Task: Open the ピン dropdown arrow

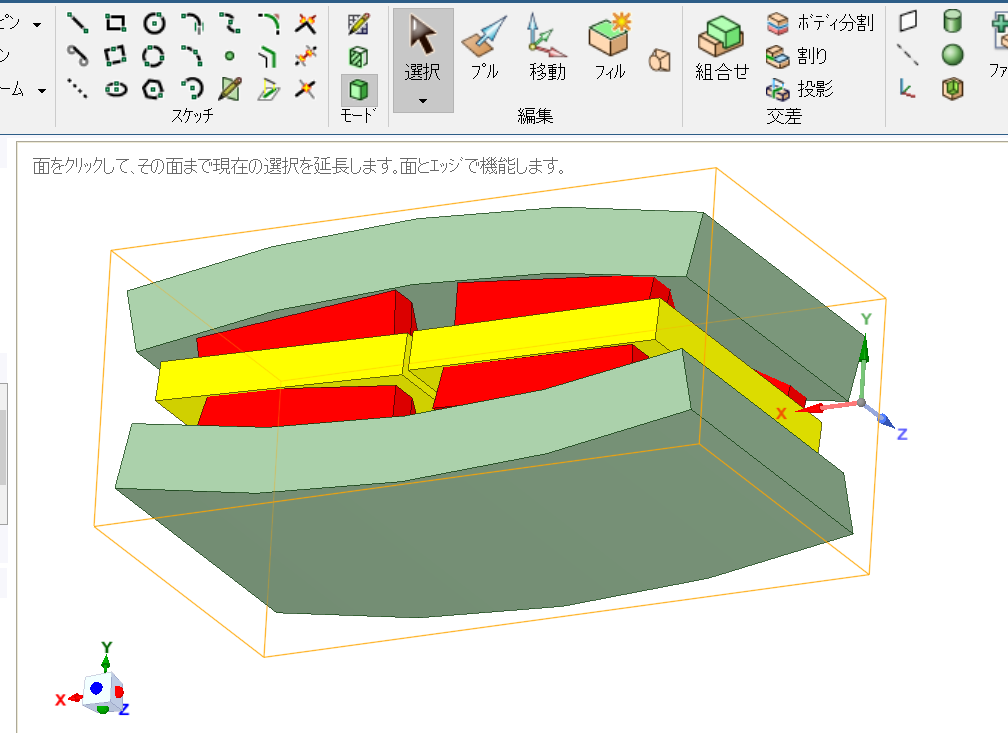Action: pos(37,24)
